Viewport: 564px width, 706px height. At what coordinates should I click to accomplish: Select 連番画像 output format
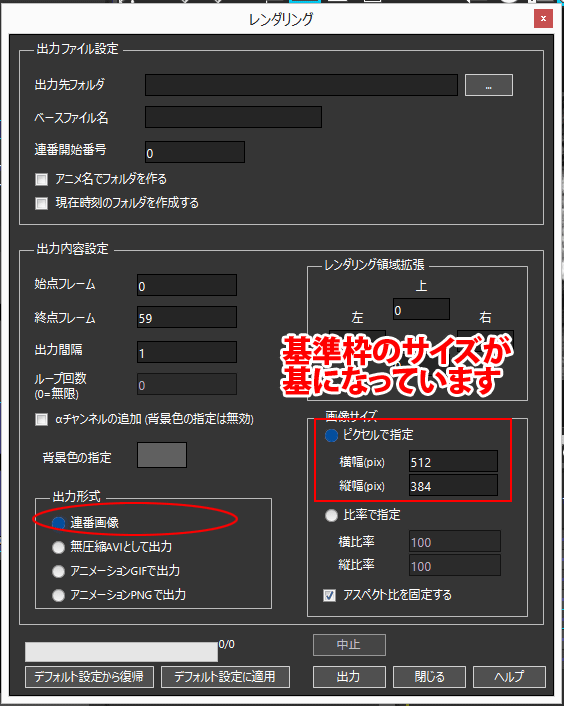pyautogui.click(x=59, y=523)
